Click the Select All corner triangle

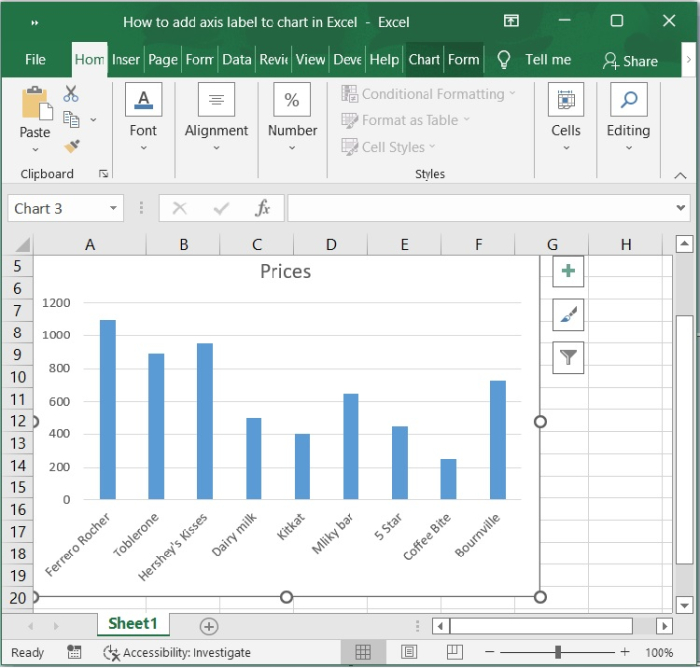click(x=22, y=245)
